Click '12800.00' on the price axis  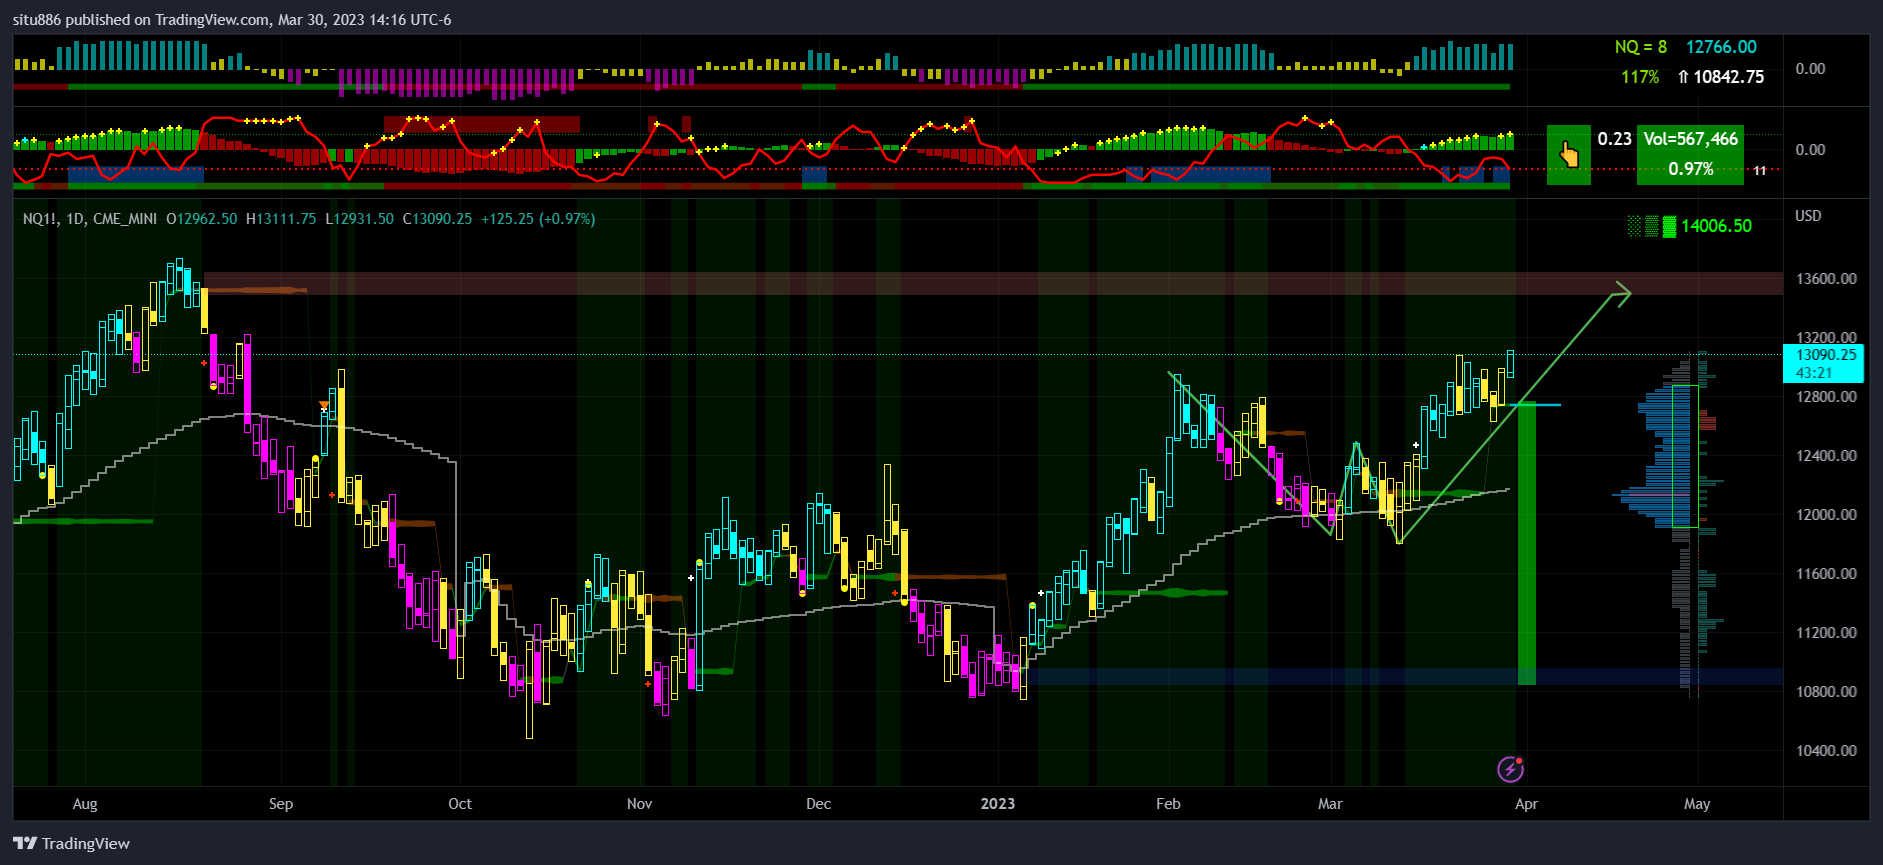point(1826,397)
